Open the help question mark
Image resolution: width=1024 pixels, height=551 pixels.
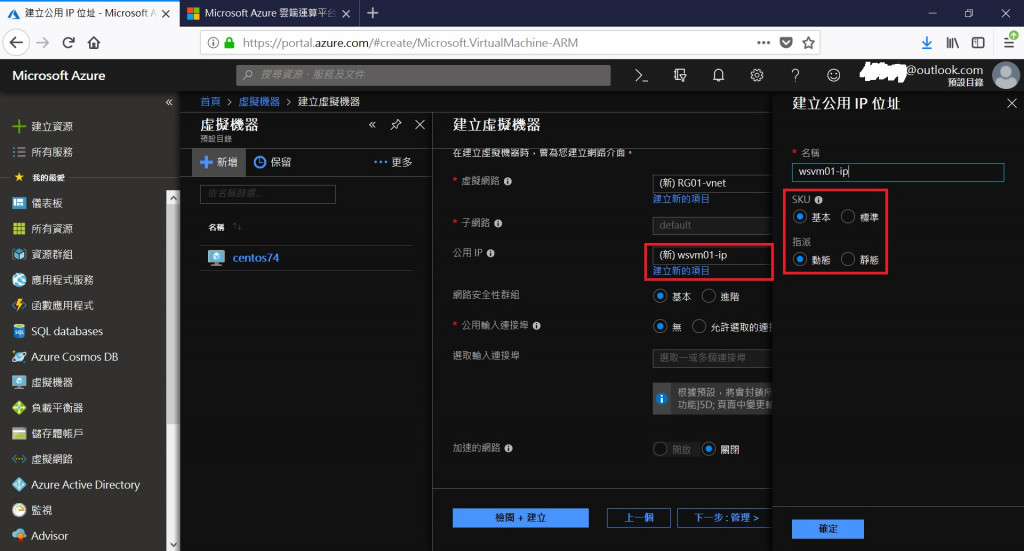pyautogui.click(x=795, y=76)
